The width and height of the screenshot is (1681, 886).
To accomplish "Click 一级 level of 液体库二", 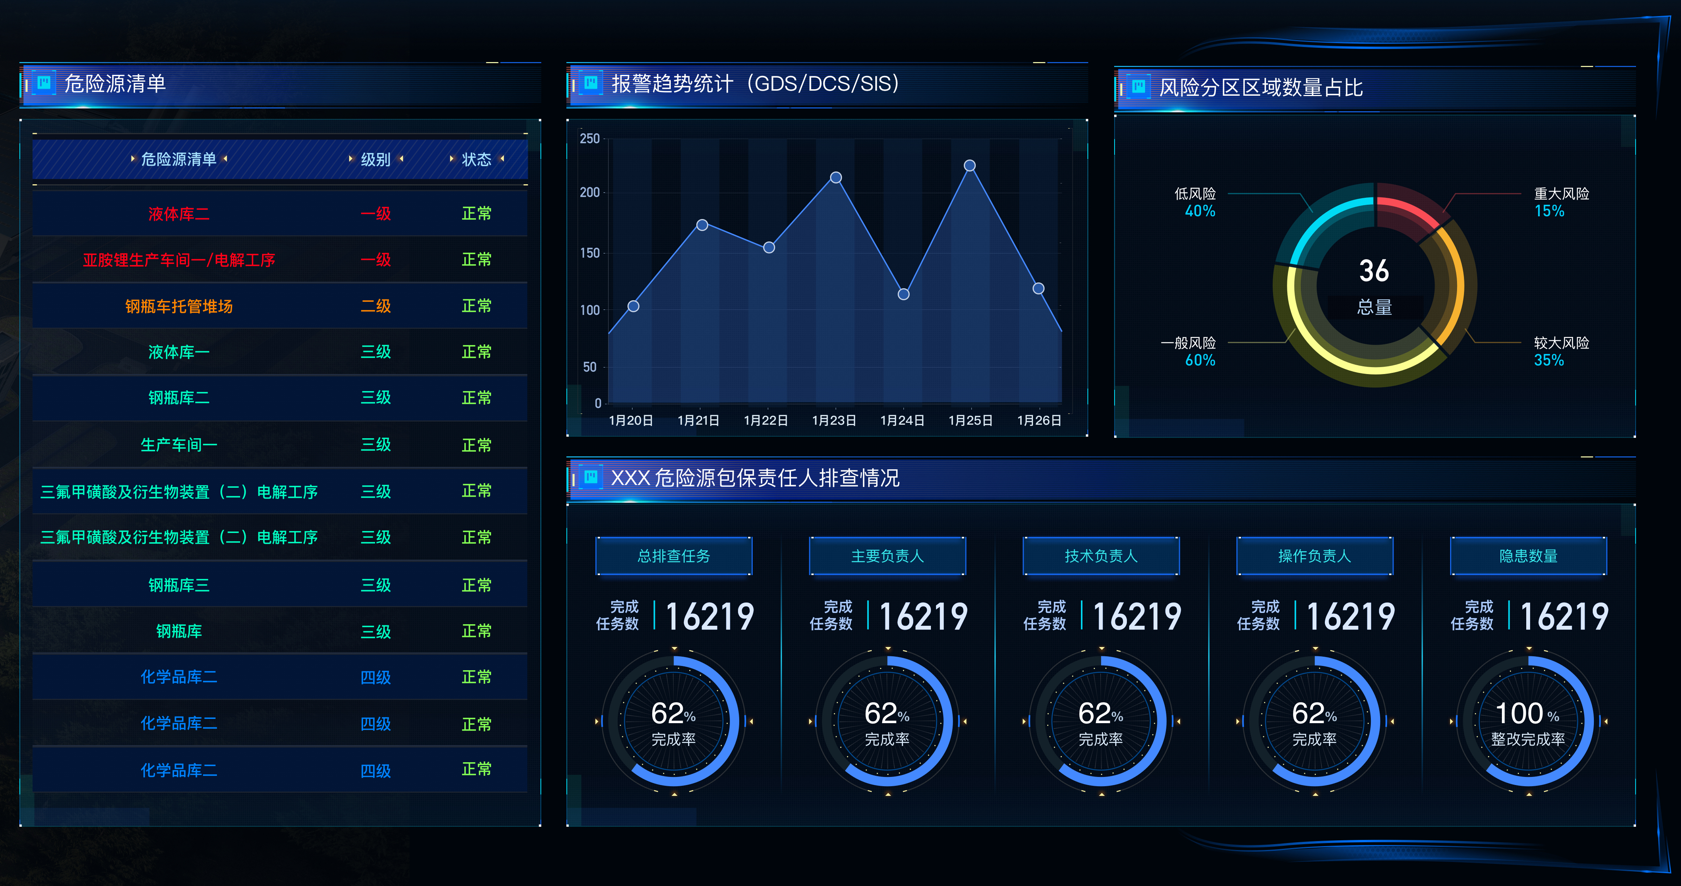I will [376, 213].
